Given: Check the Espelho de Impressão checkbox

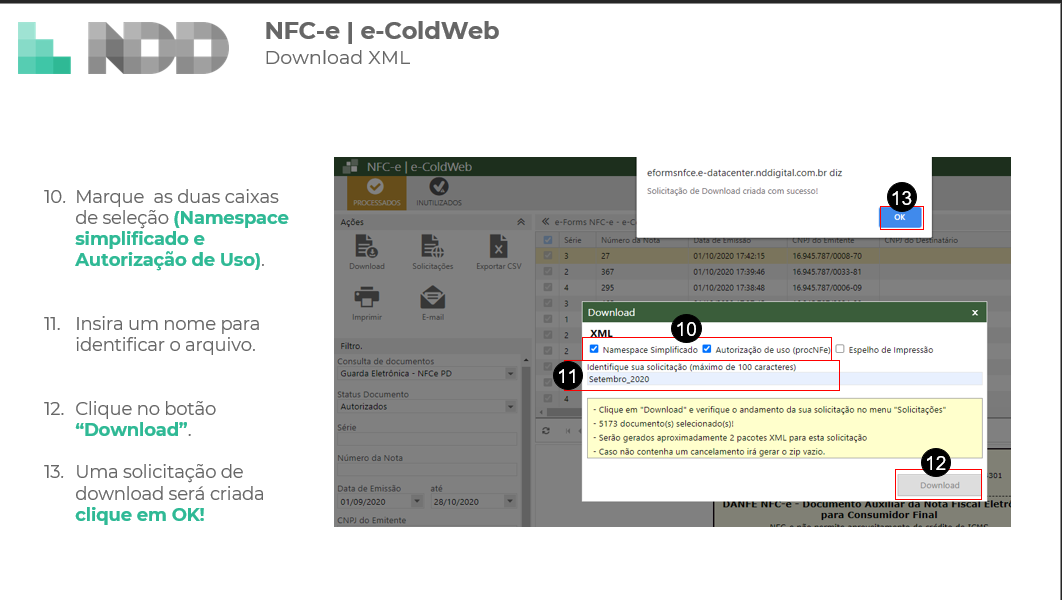Looking at the screenshot, I should pos(840,349).
